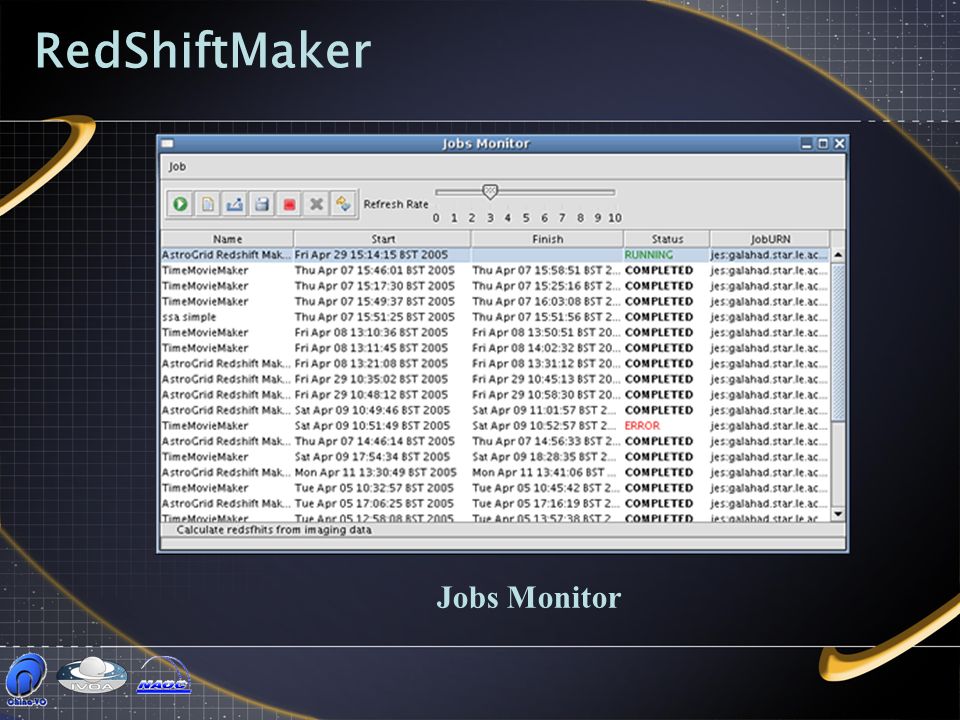Minimize the Jobs Monitor window
The width and height of the screenshot is (960, 720).
coord(807,144)
